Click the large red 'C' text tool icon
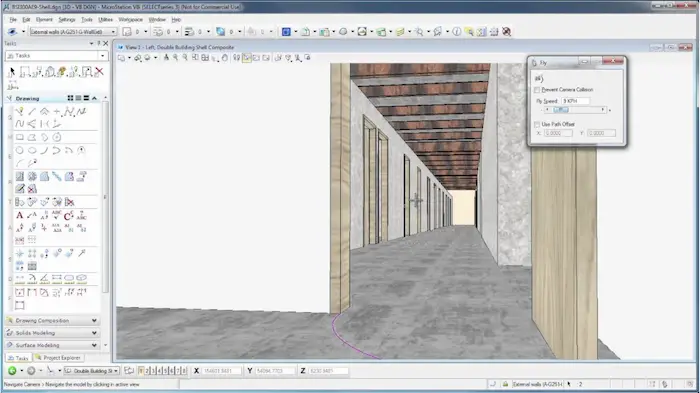The height and width of the screenshot is (393, 700). tap(68, 216)
